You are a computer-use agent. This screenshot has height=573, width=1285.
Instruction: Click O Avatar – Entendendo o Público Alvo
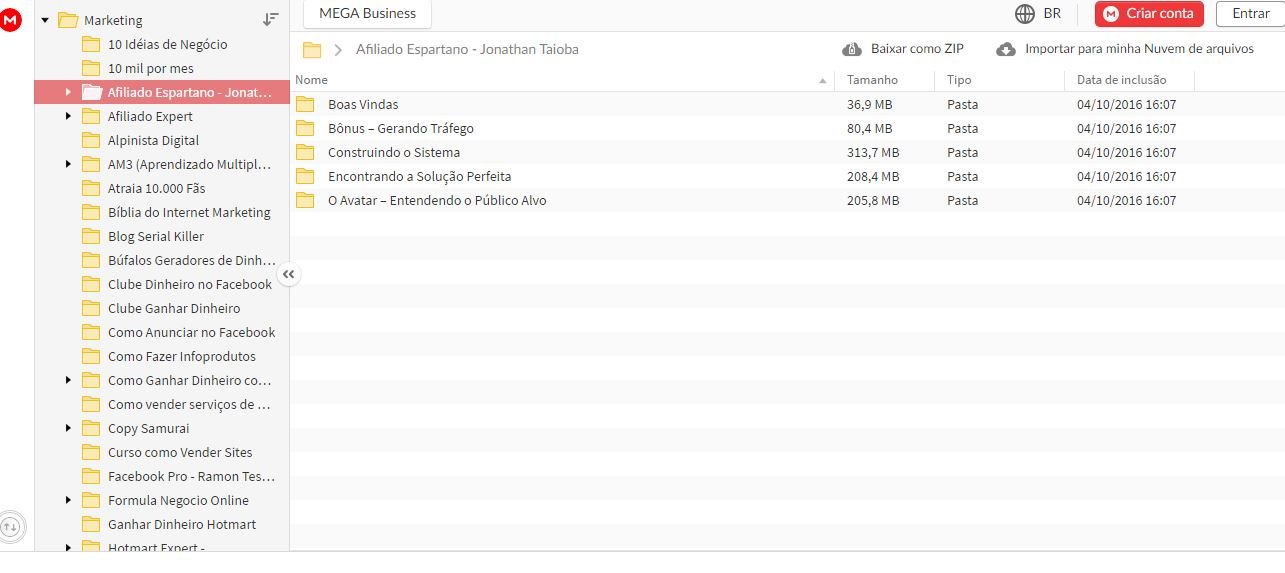437,200
